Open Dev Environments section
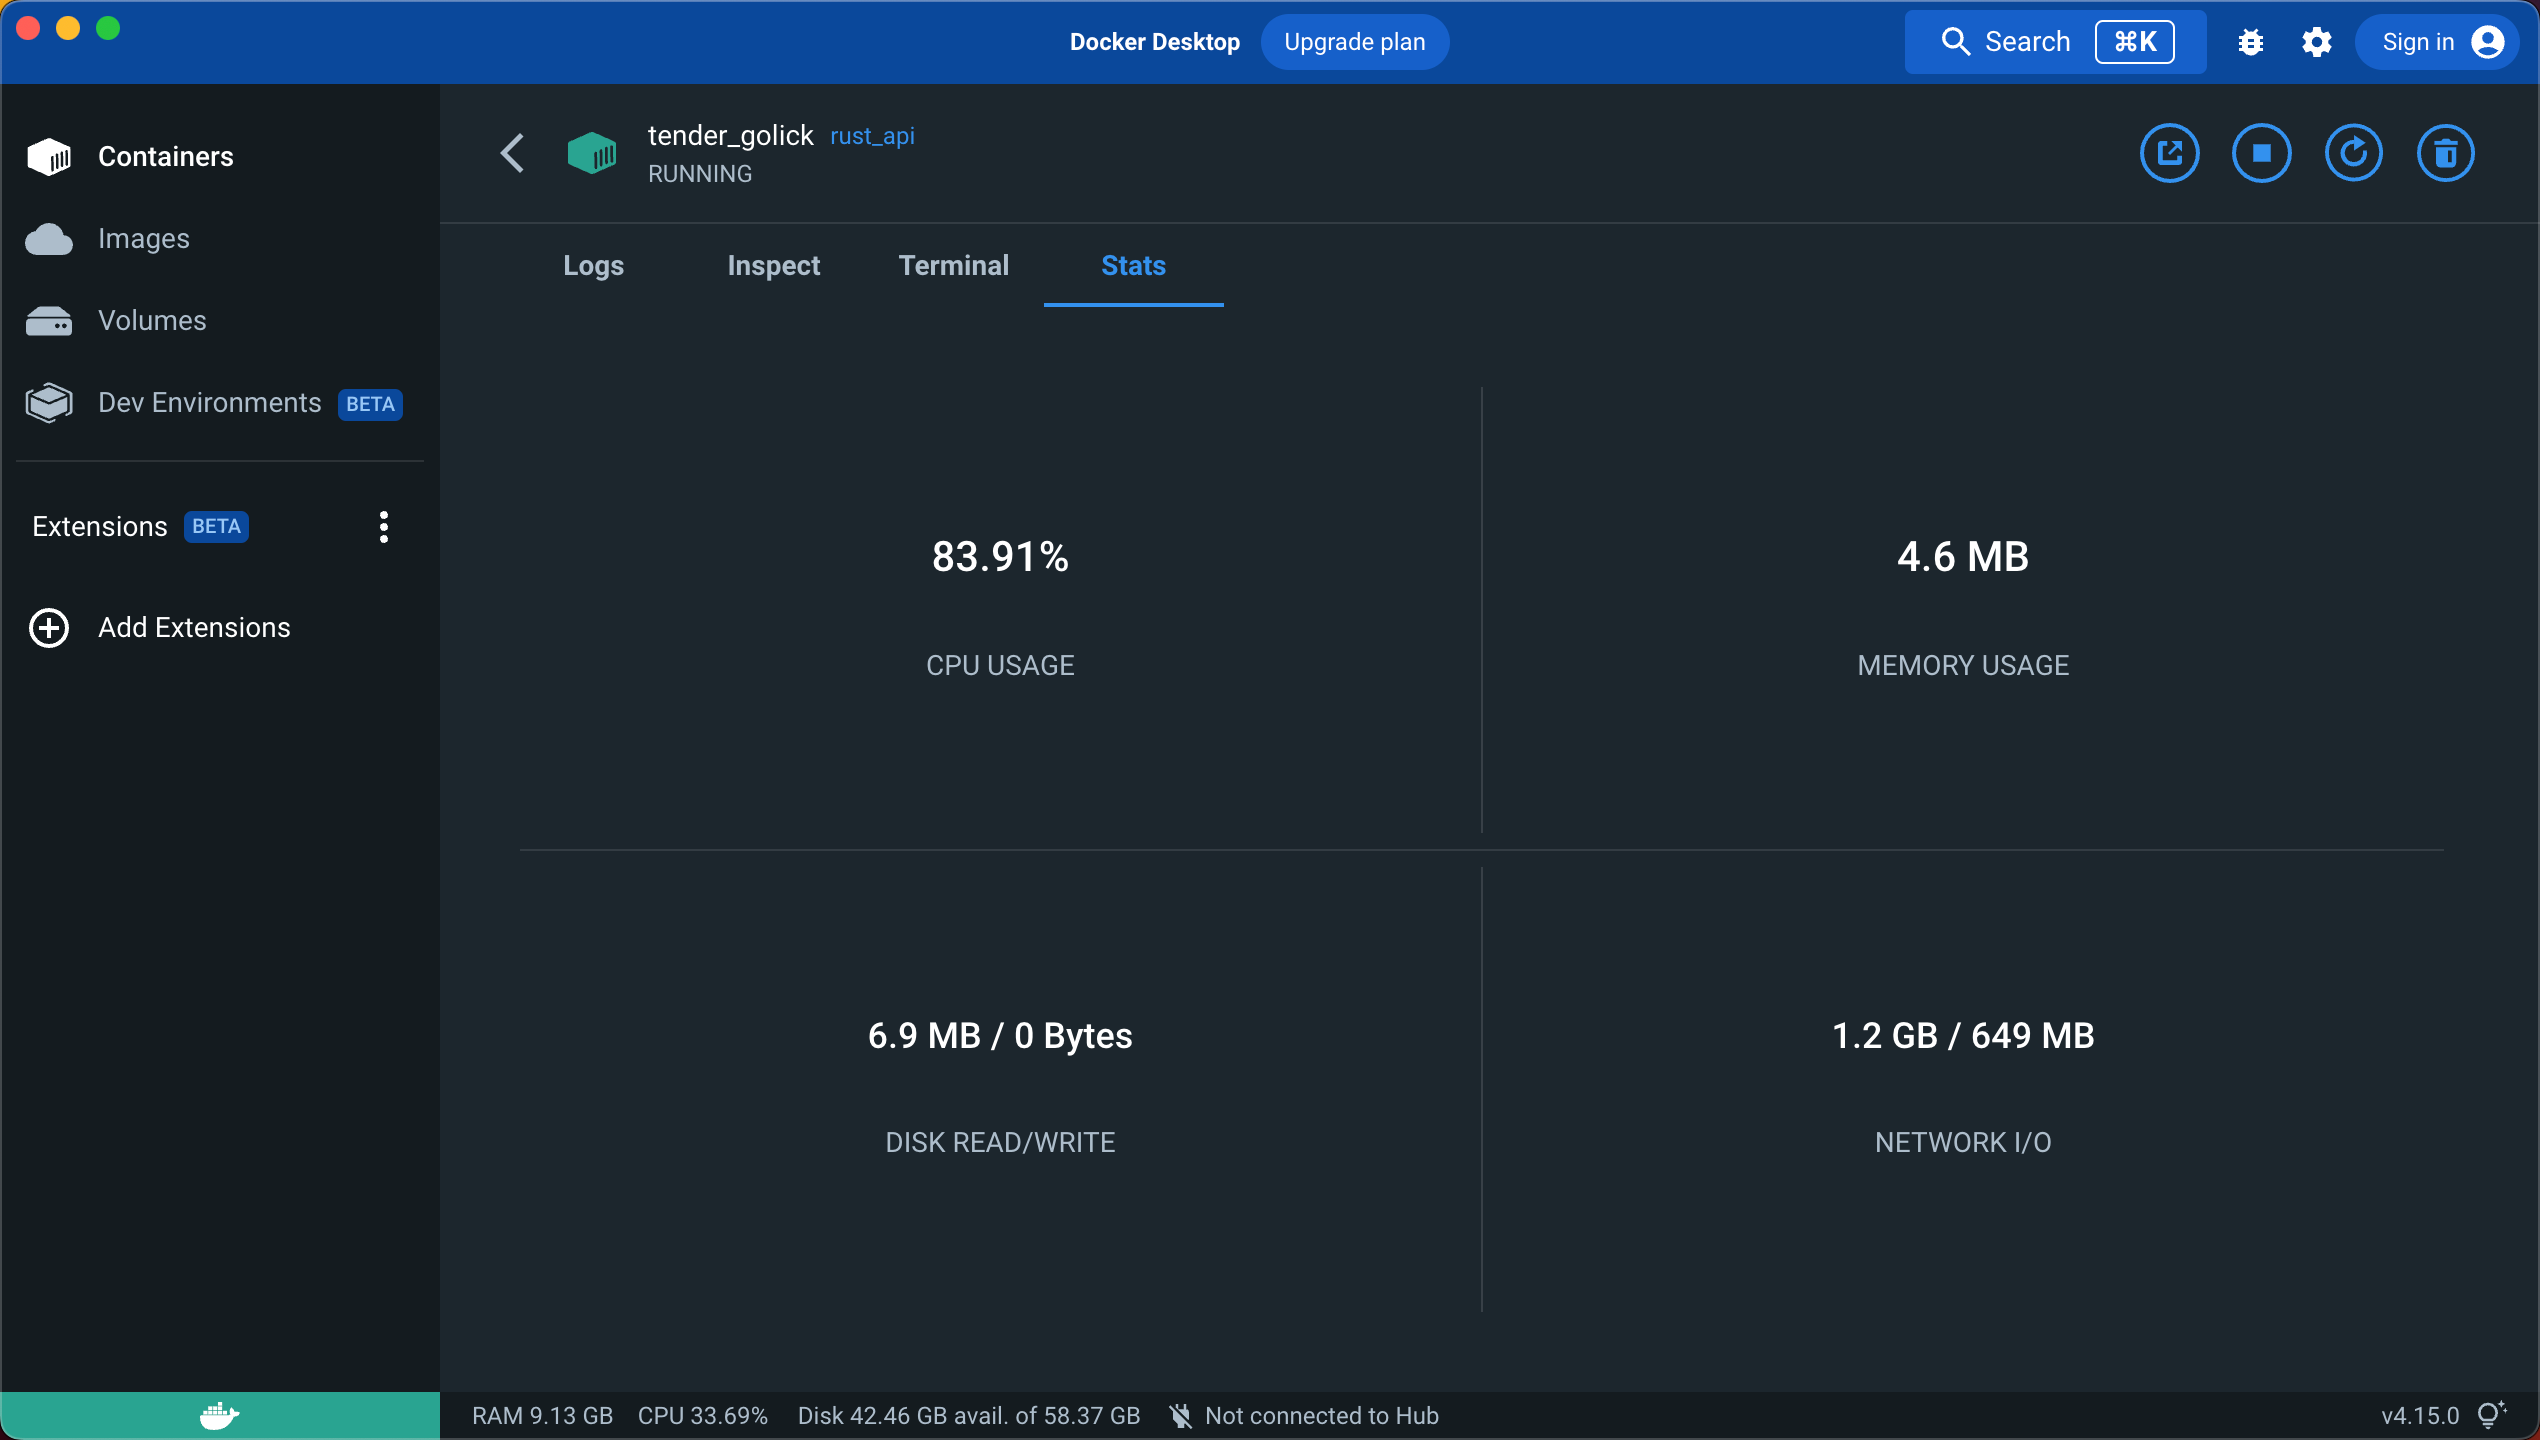This screenshot has width=2540, height=1440. [209, 403]
